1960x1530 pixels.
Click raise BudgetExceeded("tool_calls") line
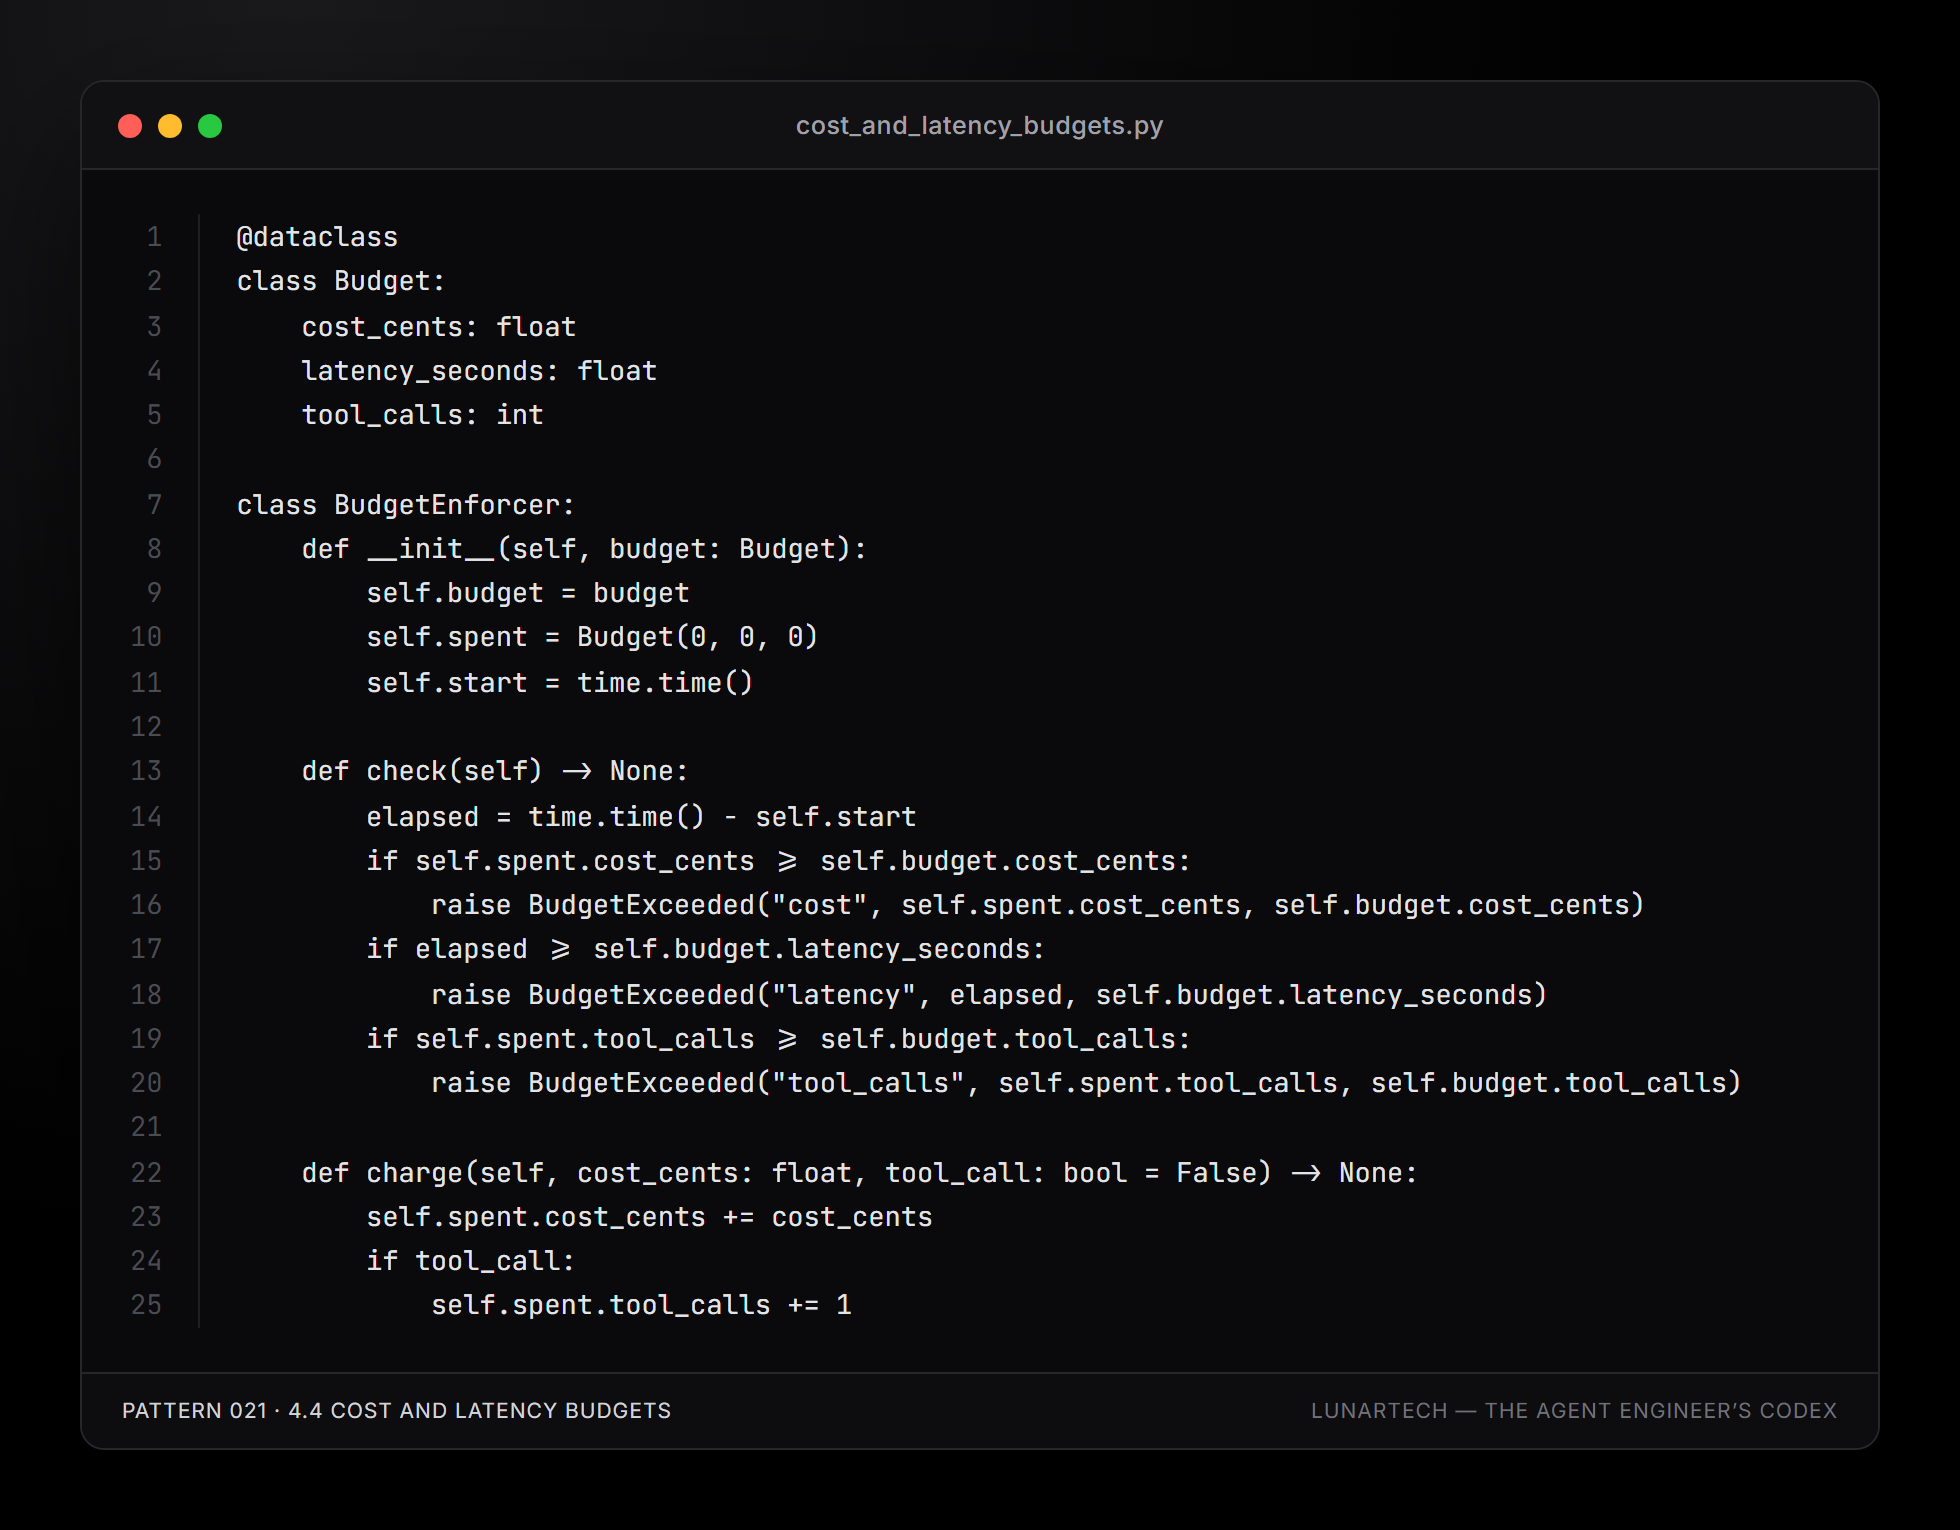(x=1086, y=1083)
